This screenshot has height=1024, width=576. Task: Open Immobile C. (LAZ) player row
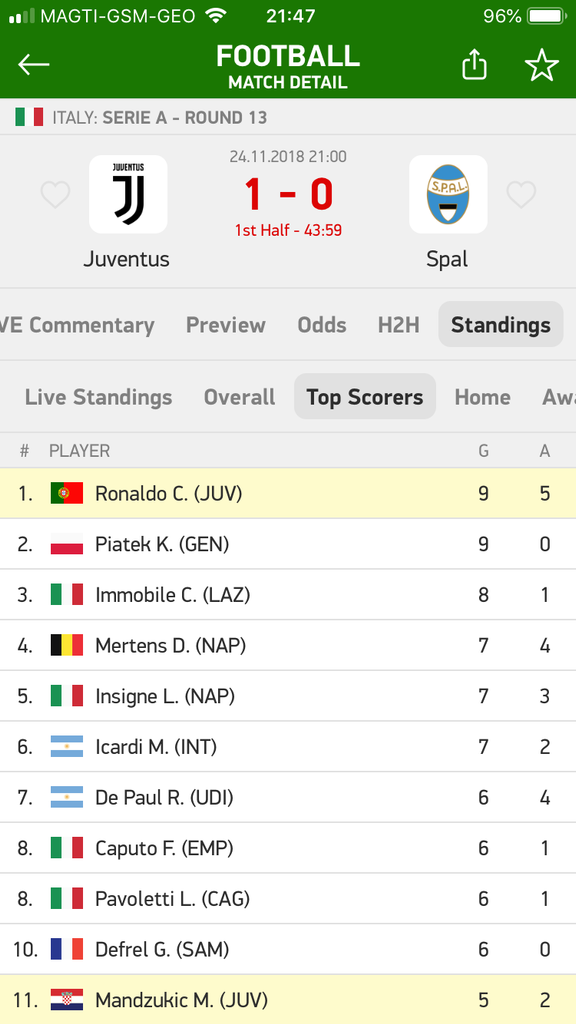[288, 595]
